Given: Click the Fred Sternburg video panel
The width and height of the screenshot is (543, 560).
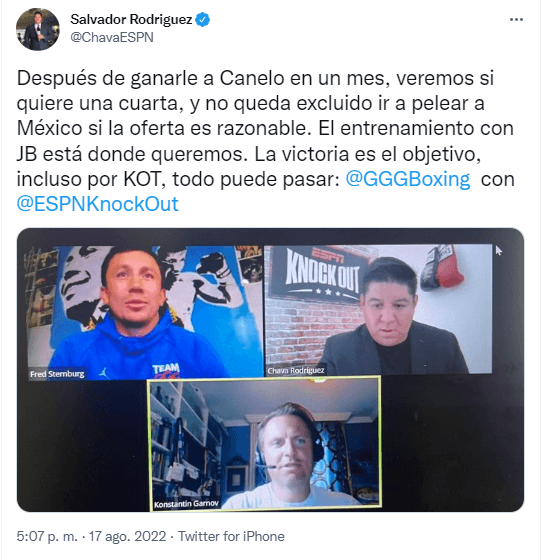Looking at the screenshot, I should (x=145, y=312).
